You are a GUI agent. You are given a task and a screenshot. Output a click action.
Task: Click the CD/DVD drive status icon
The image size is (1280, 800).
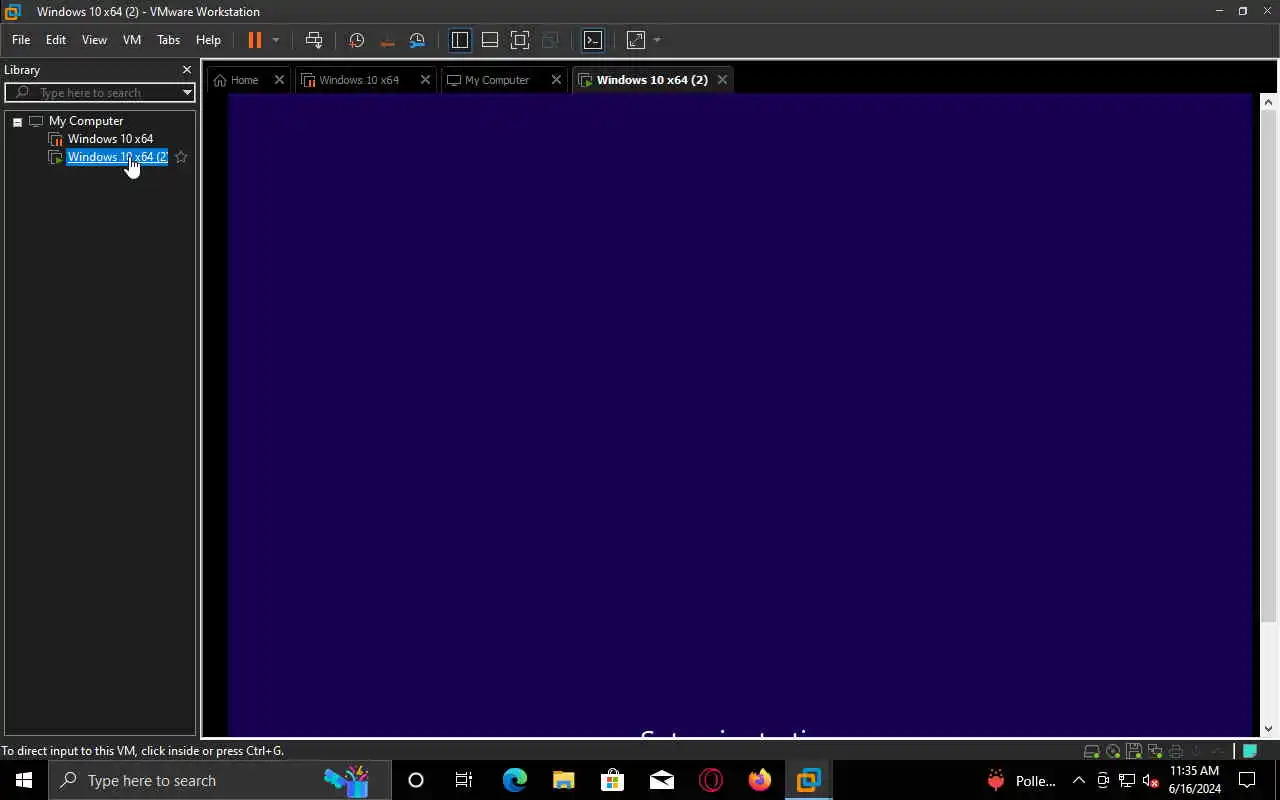1113,751
